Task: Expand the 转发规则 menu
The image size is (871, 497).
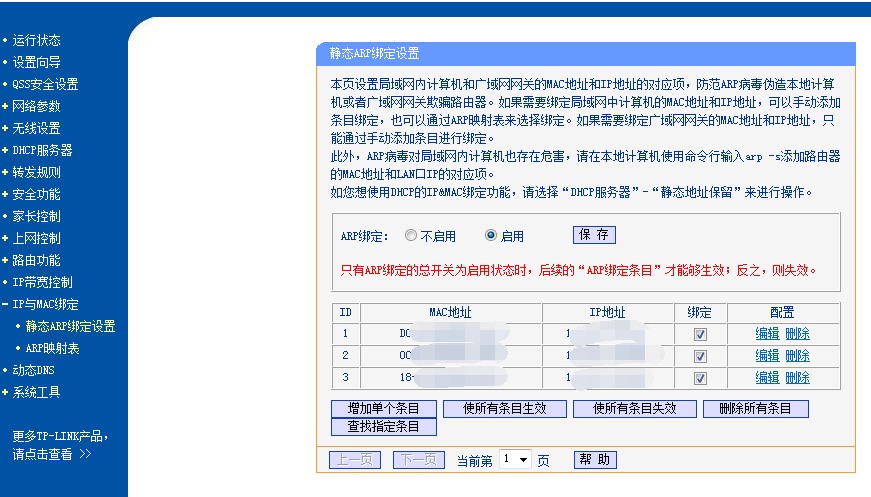Action: point(36,172)
